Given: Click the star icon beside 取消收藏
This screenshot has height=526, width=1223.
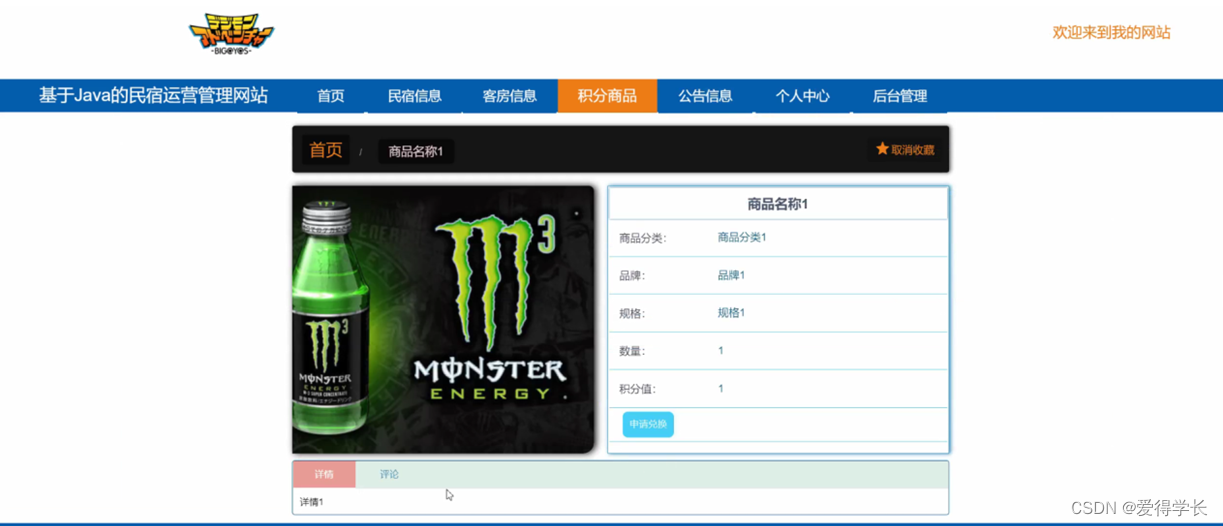Looking at the screenshot, I should [x=882, y=149].
